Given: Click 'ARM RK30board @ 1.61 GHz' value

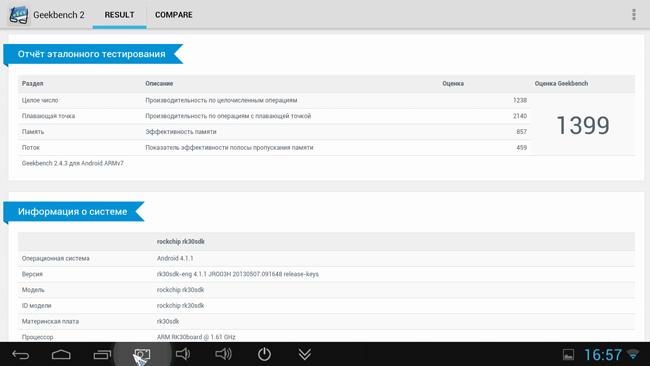Looking at the screenshot, I should click(x=196, y=337).
